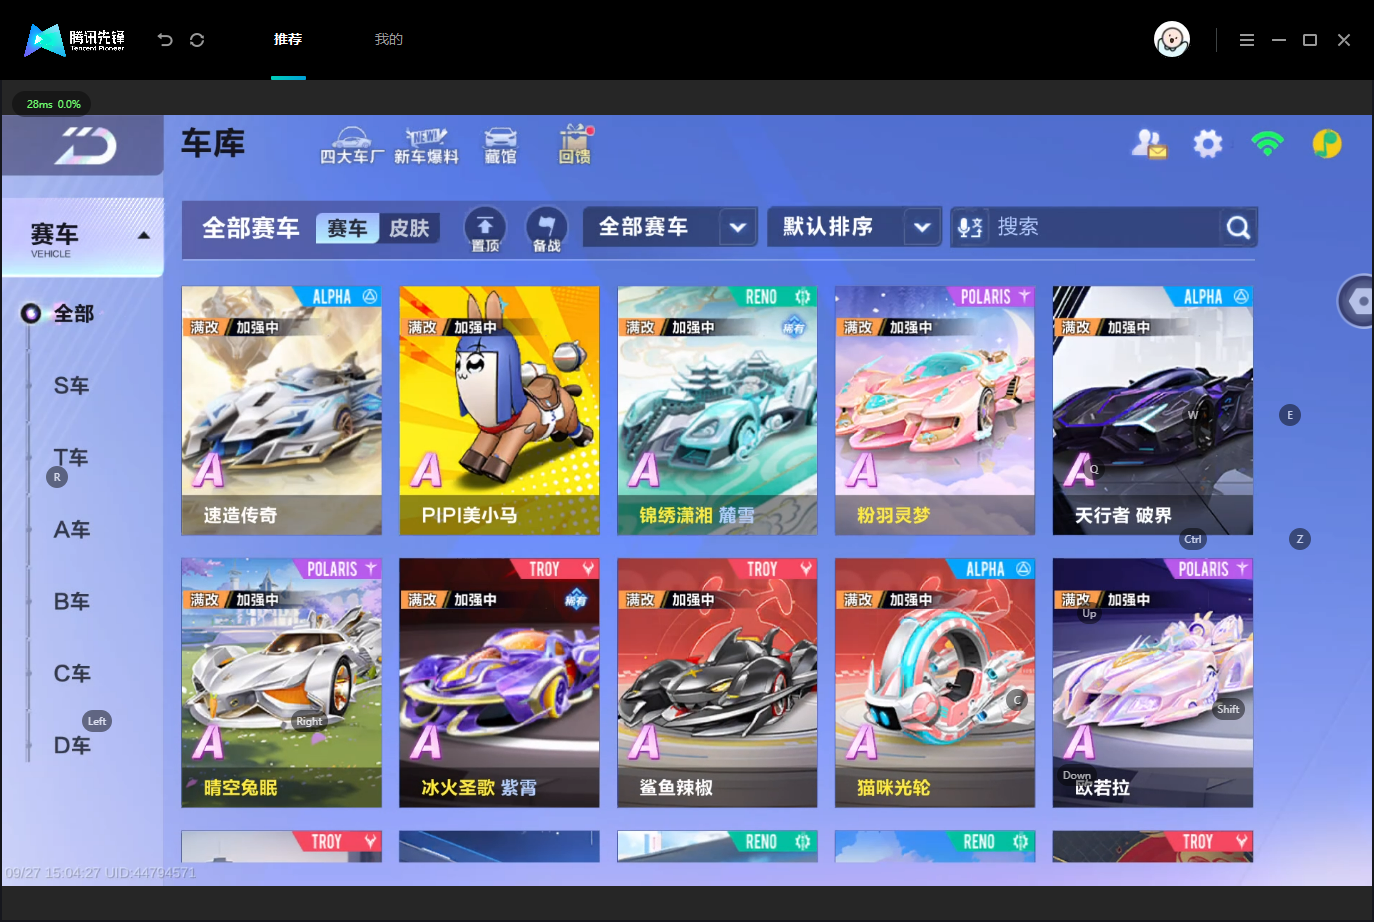Image resolution: width=1374 pixels, height=922 pixels.
Task: Filter by A车 category
Action: (71, 530)
